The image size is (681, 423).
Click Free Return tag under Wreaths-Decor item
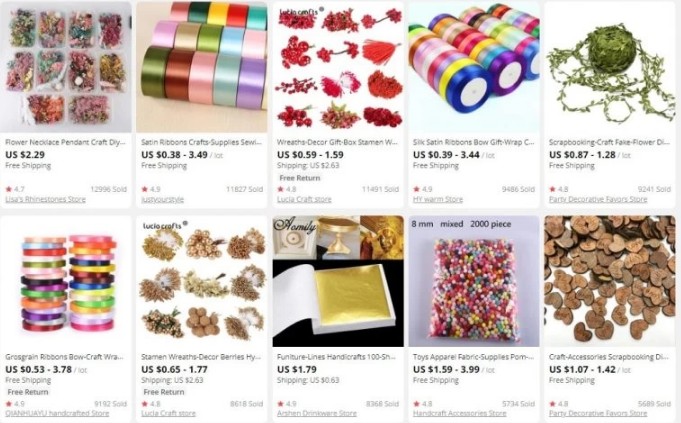[x=300, y=178]
